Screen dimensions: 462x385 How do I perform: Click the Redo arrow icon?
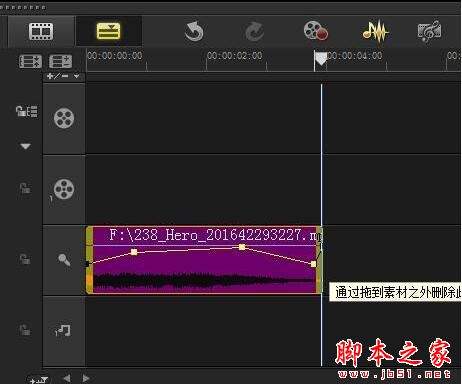254,32
